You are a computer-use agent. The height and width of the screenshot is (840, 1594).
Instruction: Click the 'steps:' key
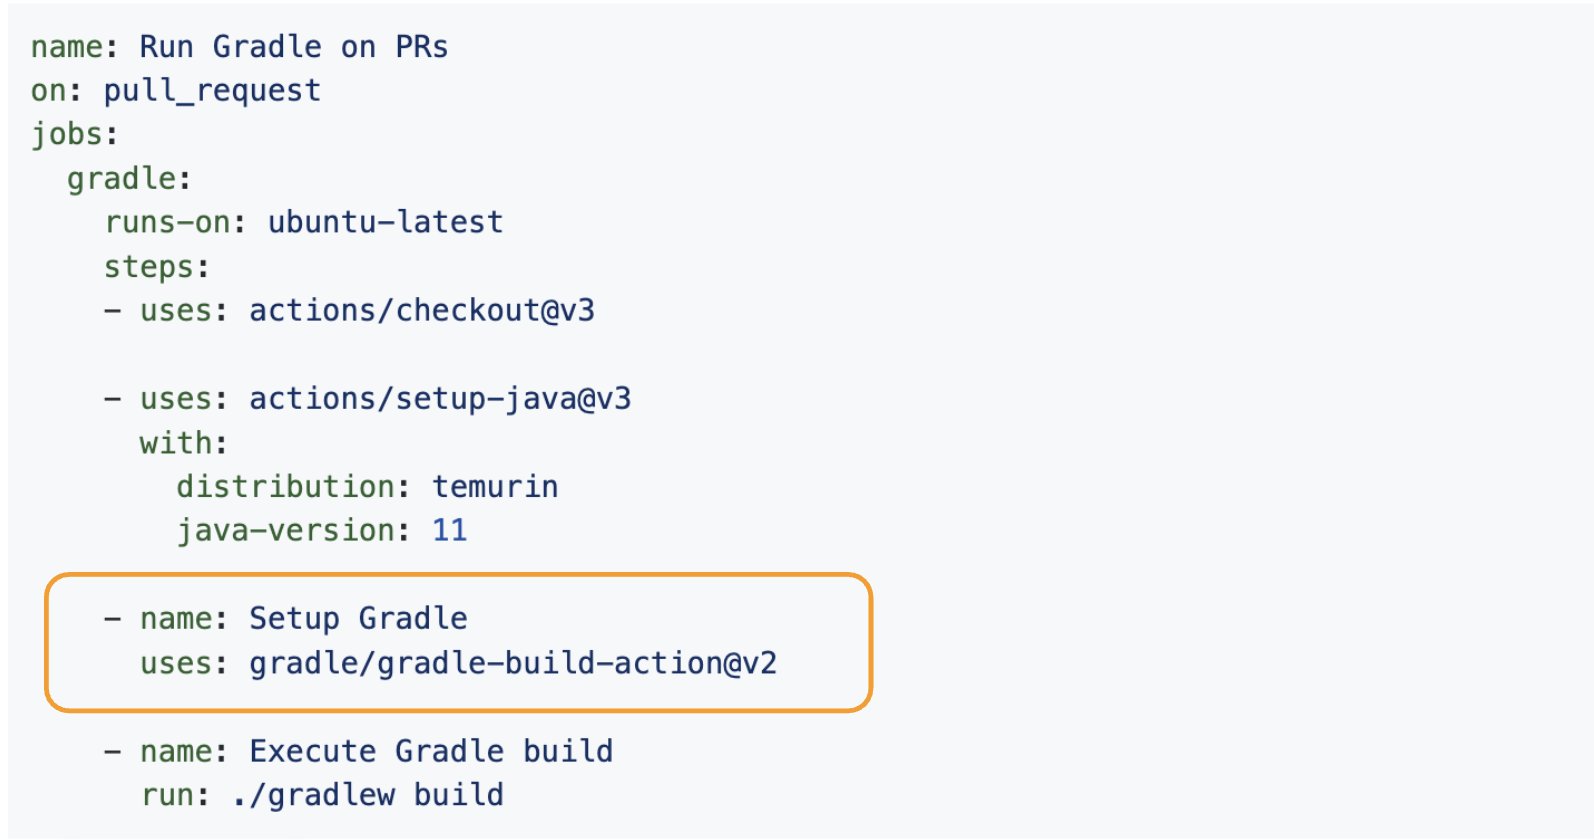coord(157,267)
